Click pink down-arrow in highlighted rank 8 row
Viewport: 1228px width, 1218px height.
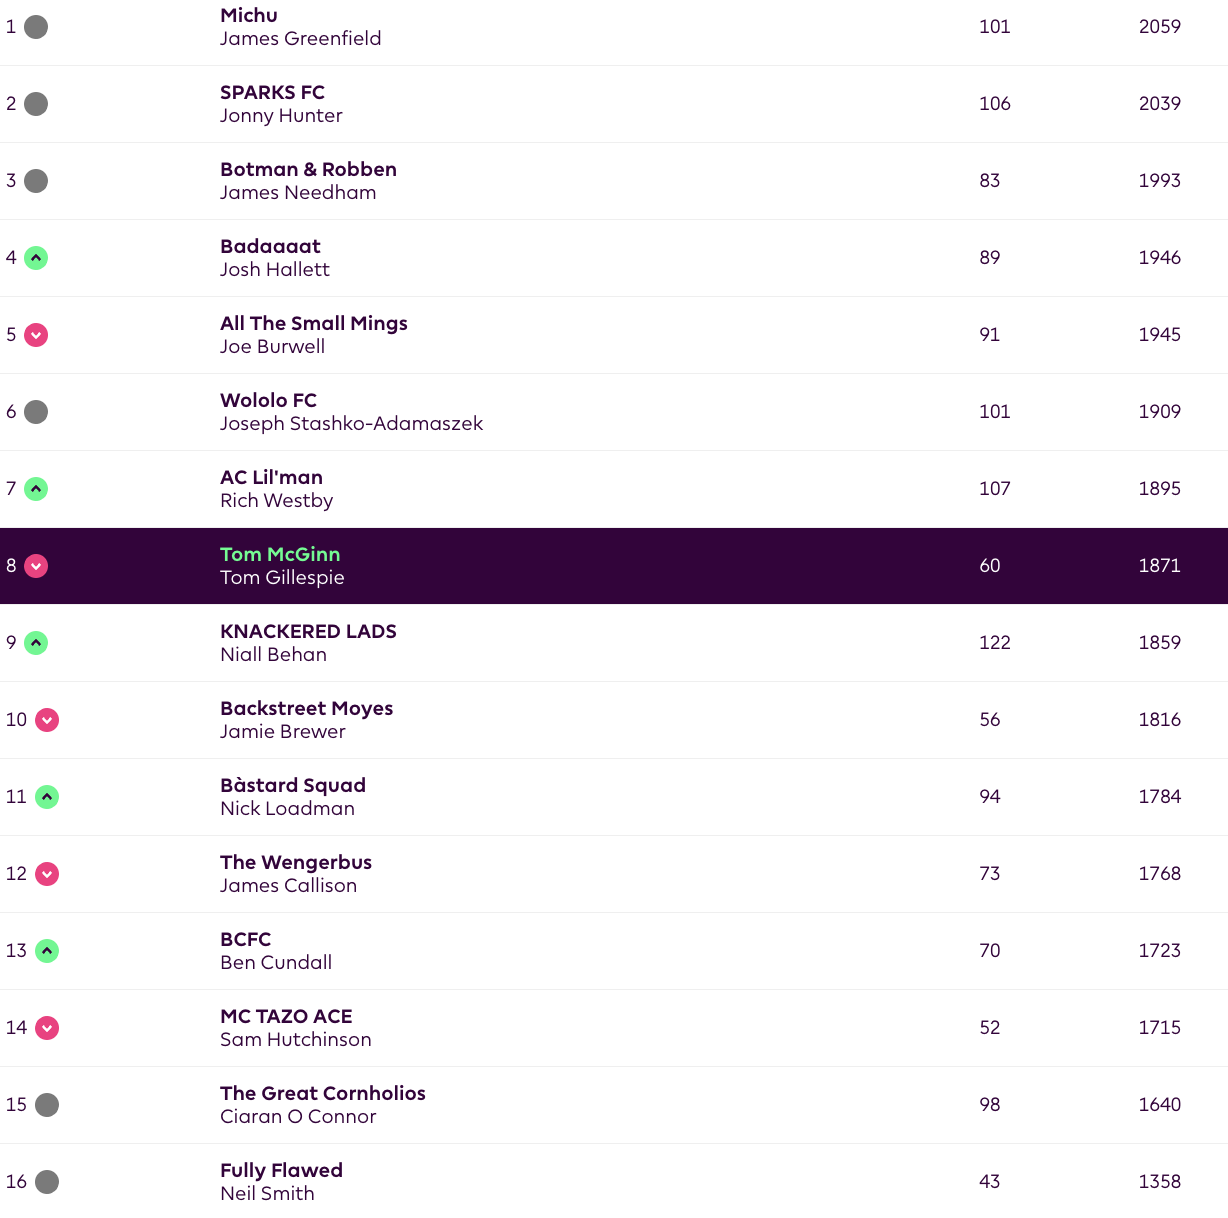point(36,566)
